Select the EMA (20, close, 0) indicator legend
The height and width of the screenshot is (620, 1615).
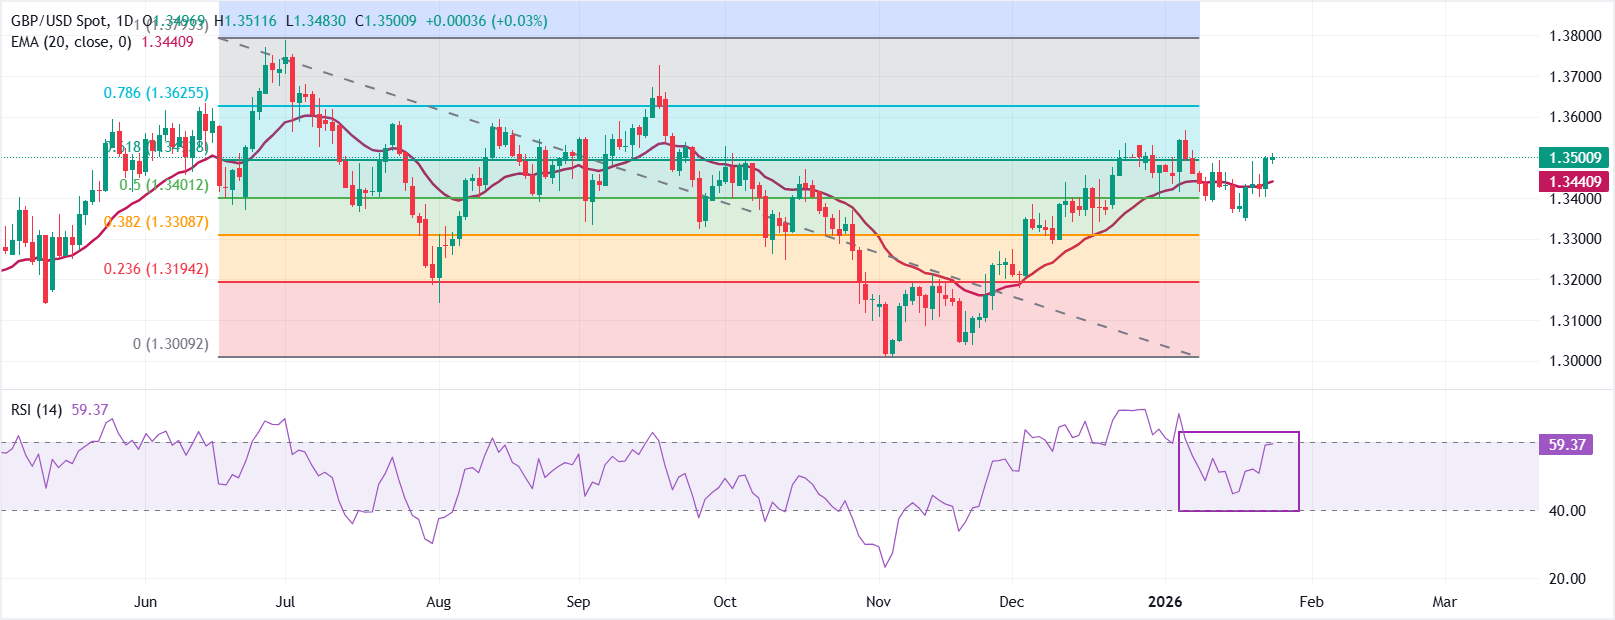(x=71, y=42)
